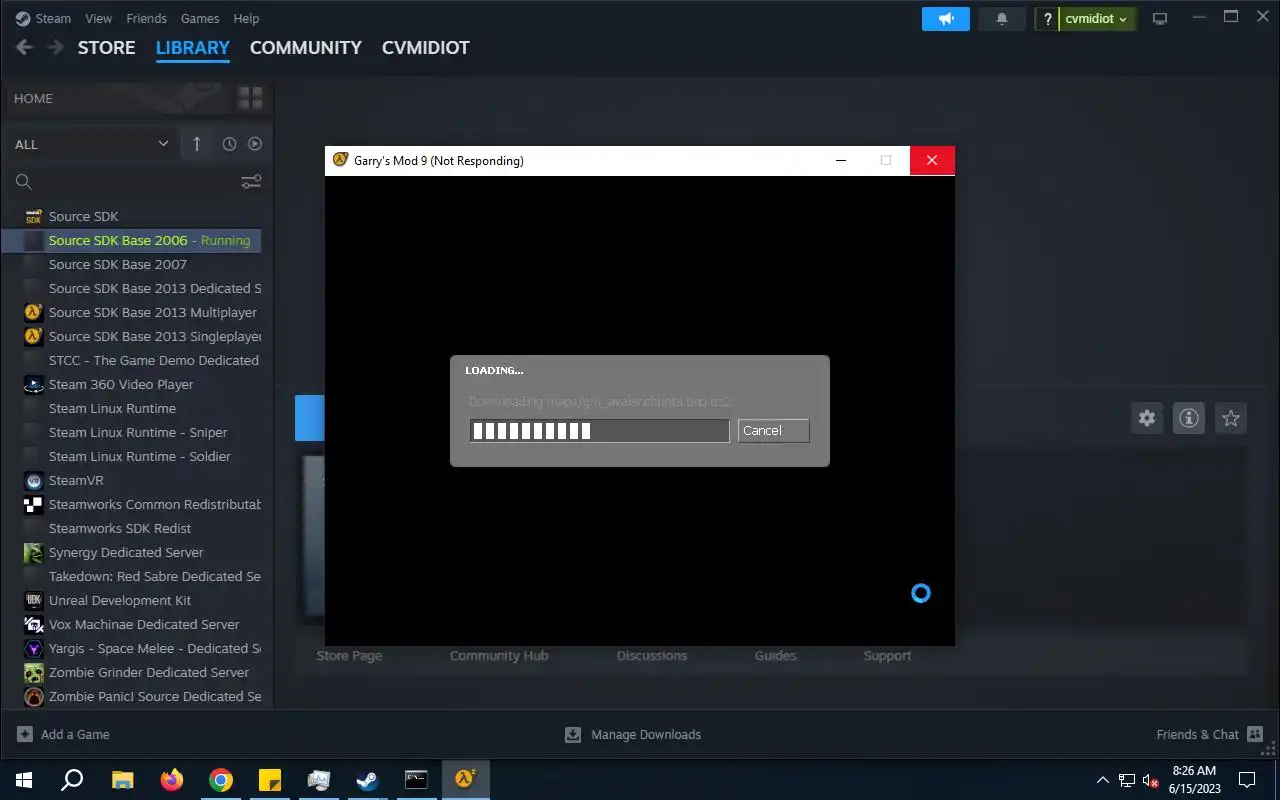Open game info icon

[x=1189, y=418]
